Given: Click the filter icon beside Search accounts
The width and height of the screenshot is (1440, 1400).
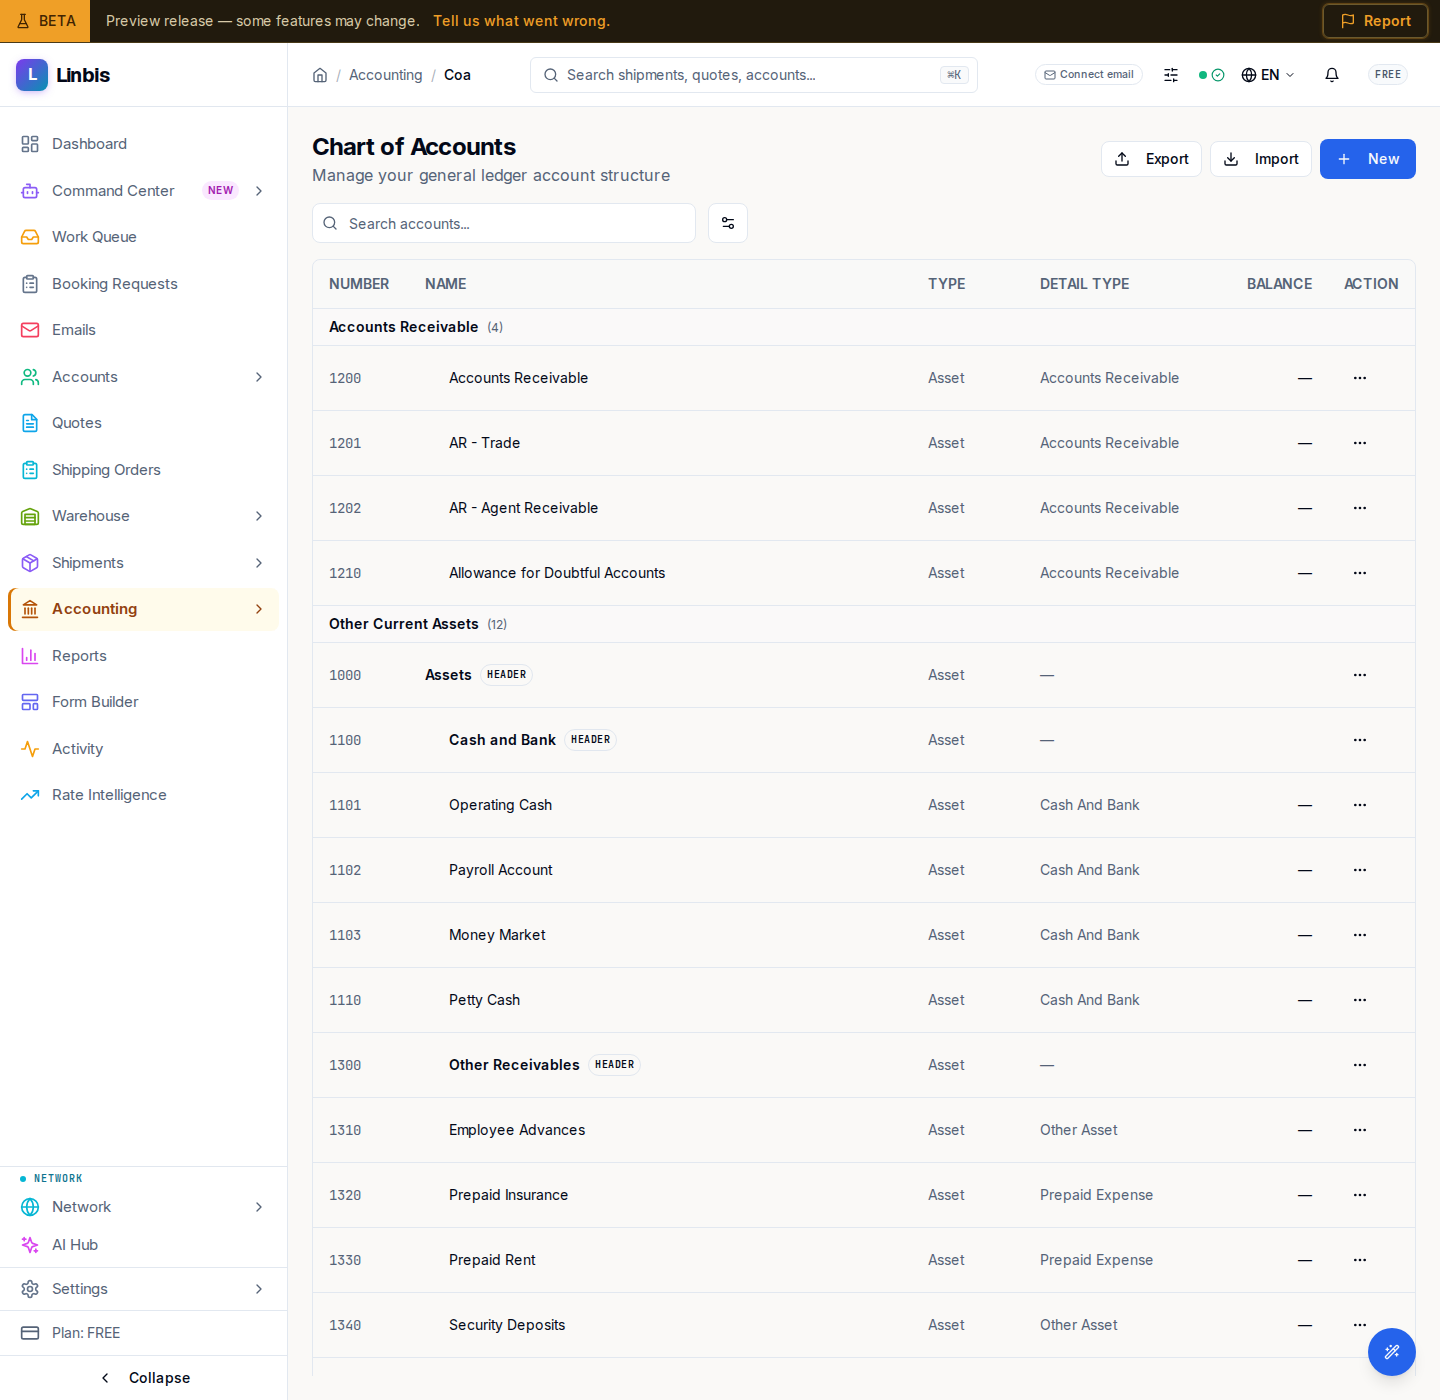Looking at the screenshot, I should coord(728,223).
